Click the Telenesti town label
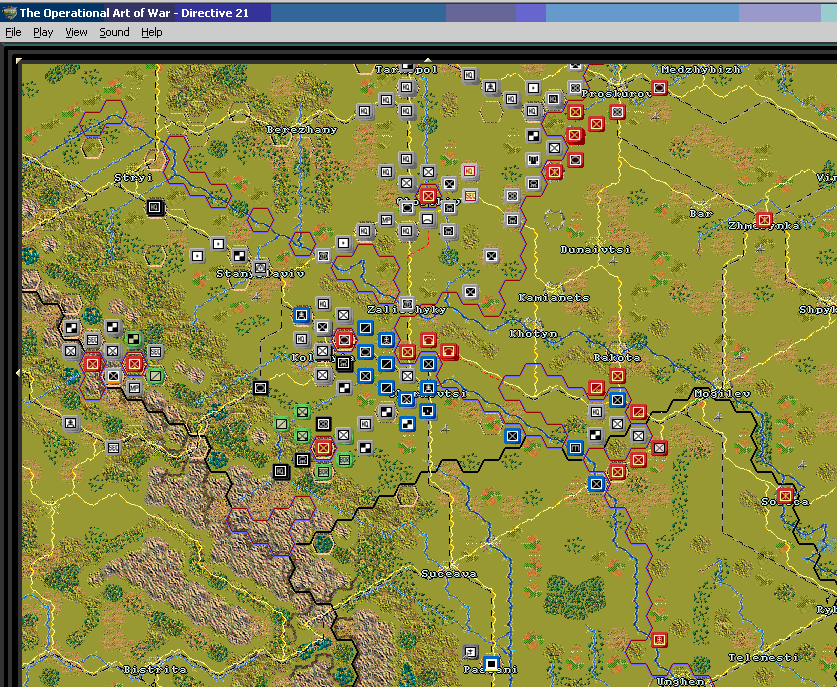 763,658
